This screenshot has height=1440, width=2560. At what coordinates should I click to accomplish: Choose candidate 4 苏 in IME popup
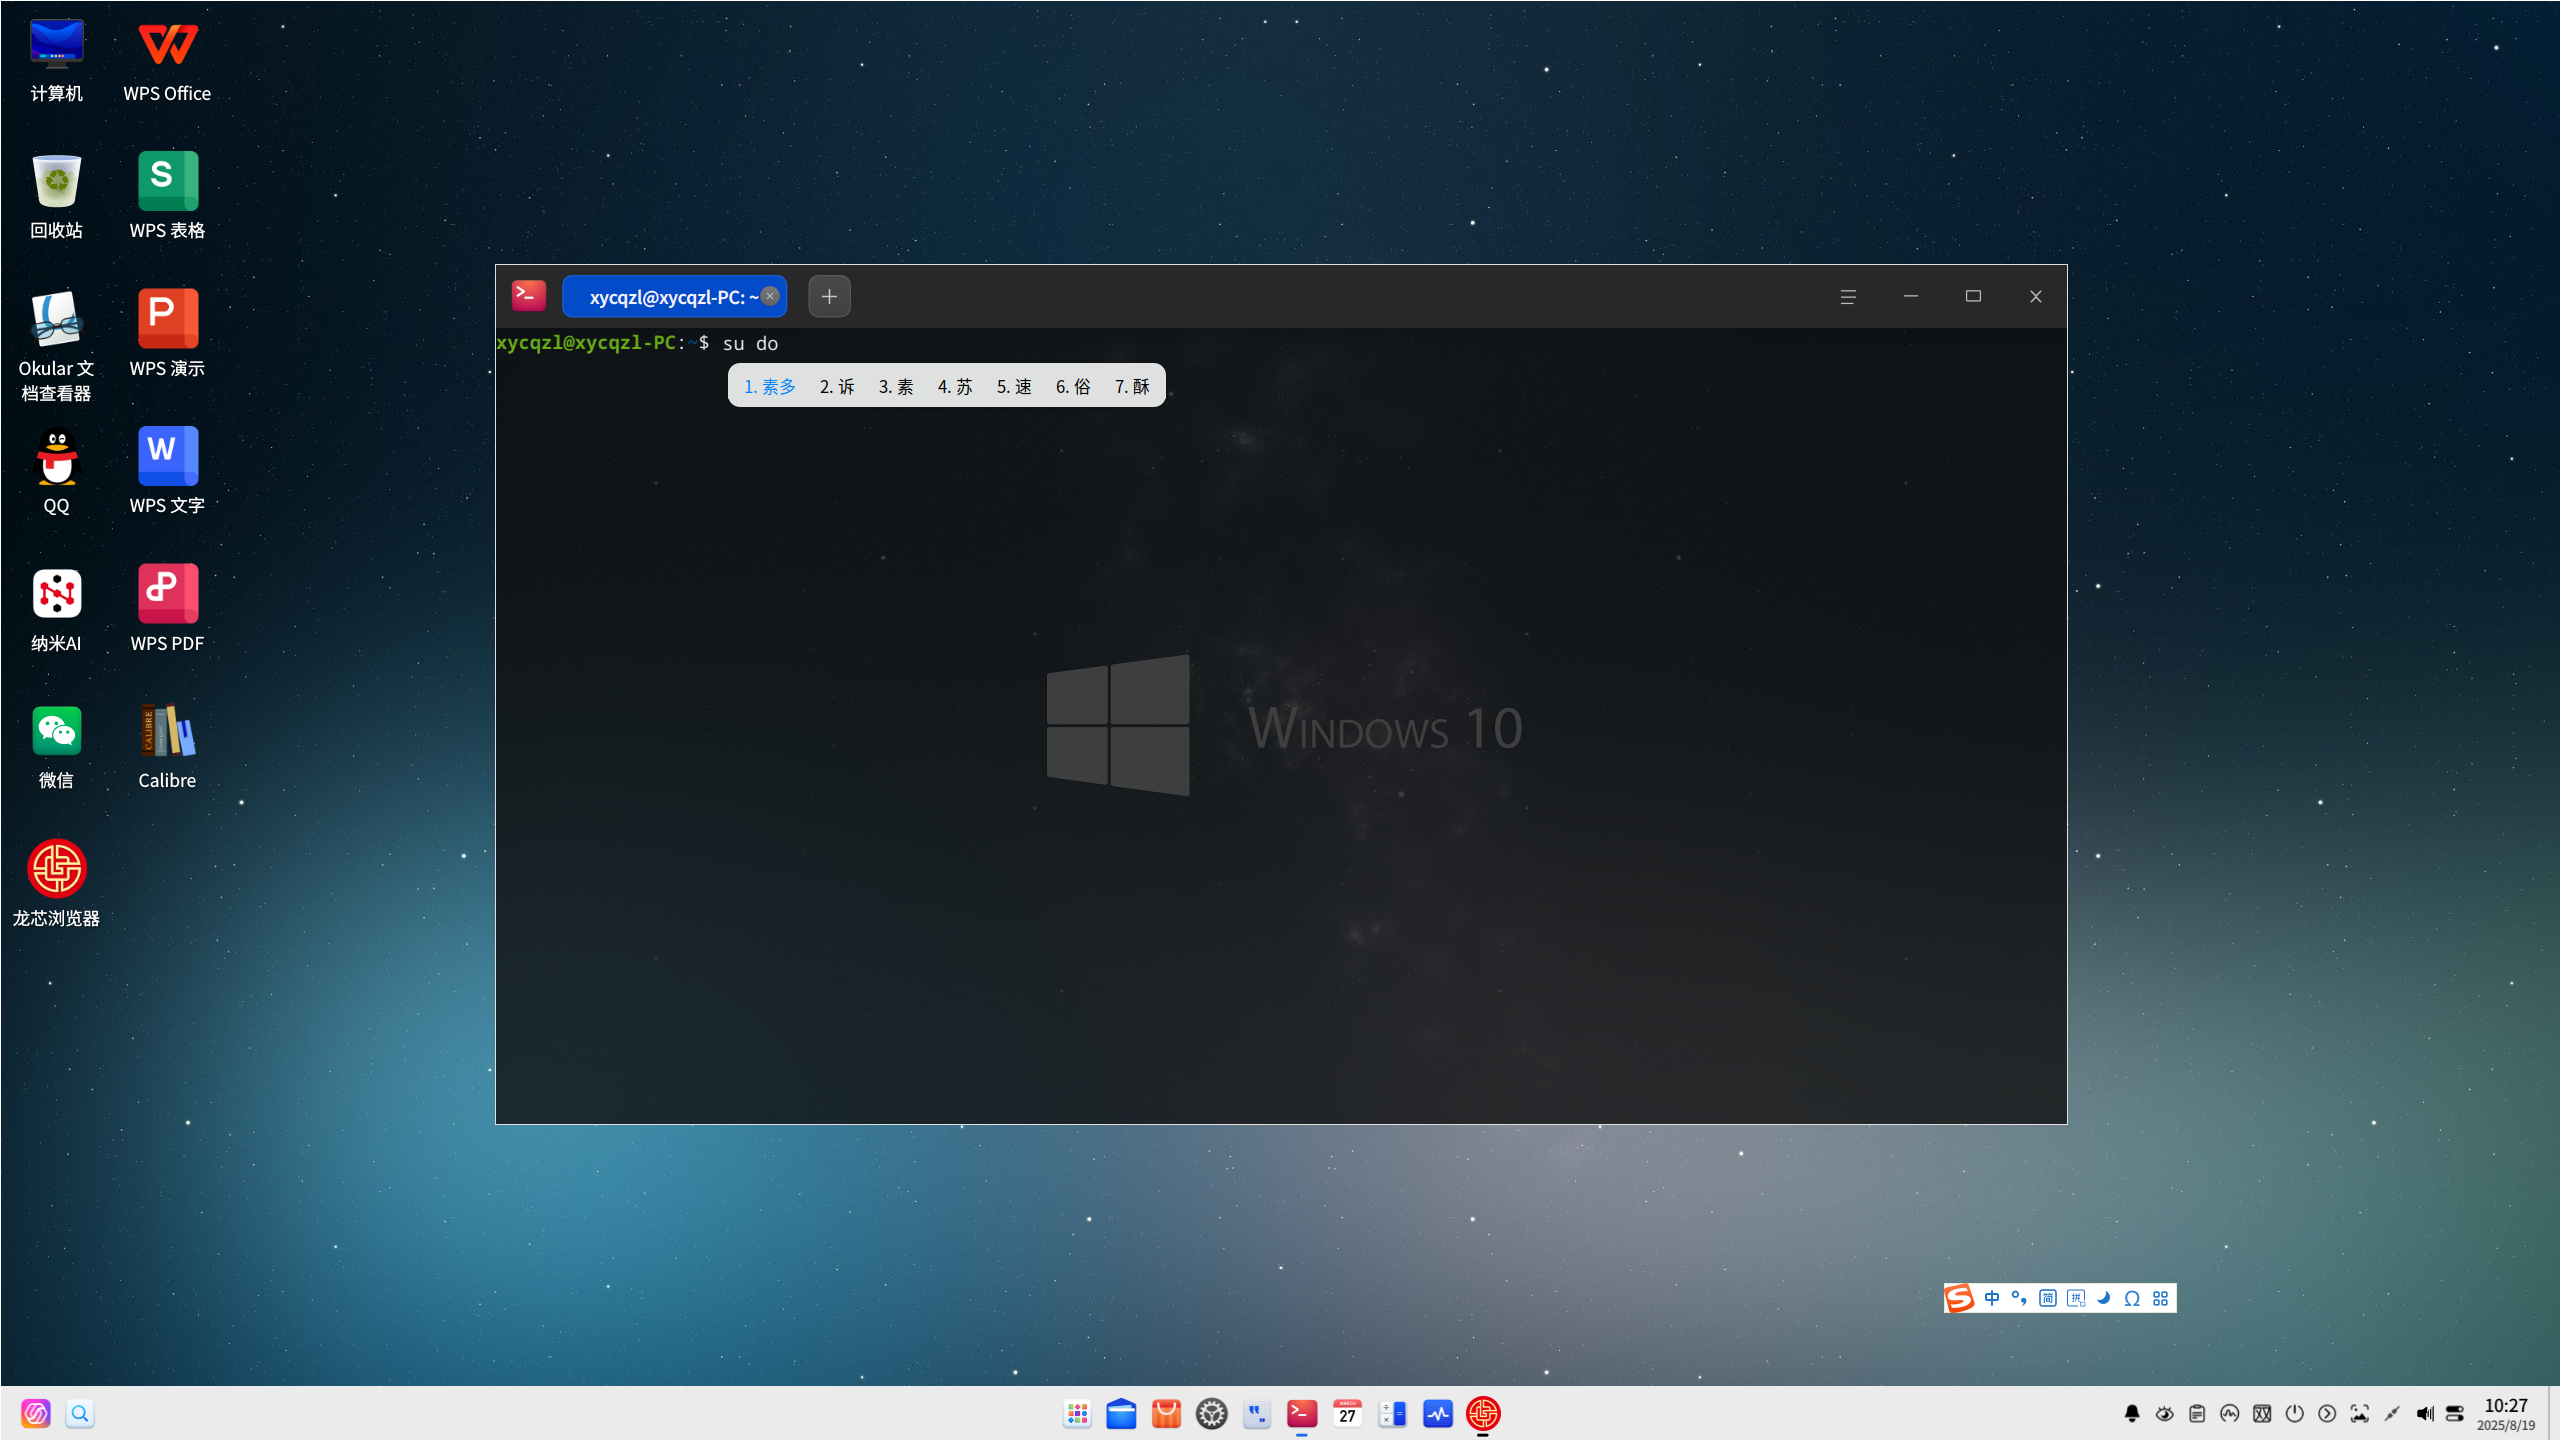[955, 386]
